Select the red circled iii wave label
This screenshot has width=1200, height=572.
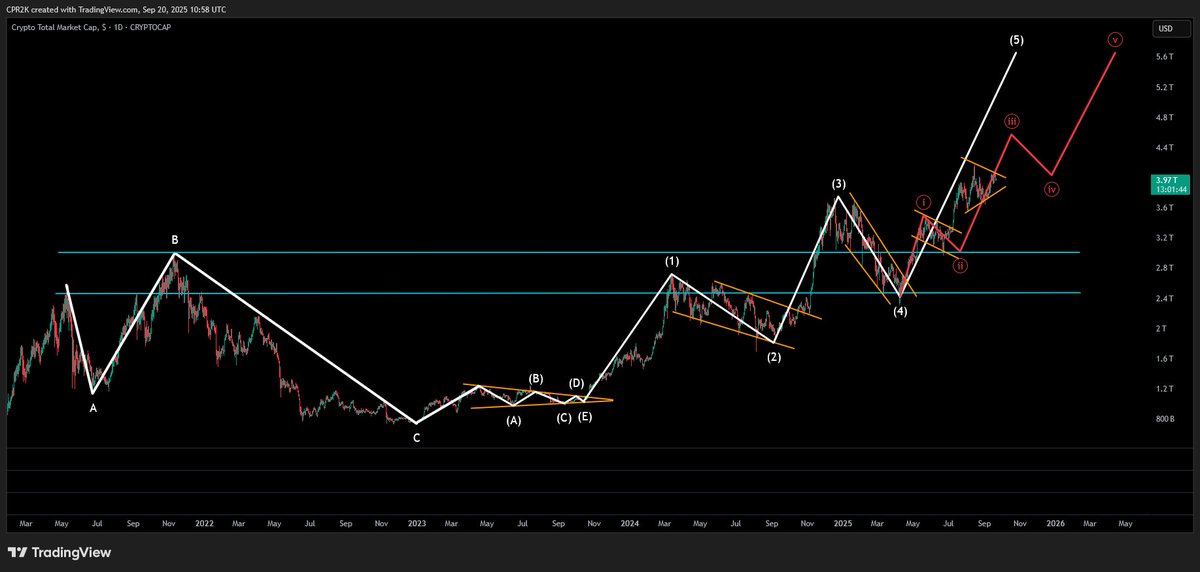[x=1012, y=122]
